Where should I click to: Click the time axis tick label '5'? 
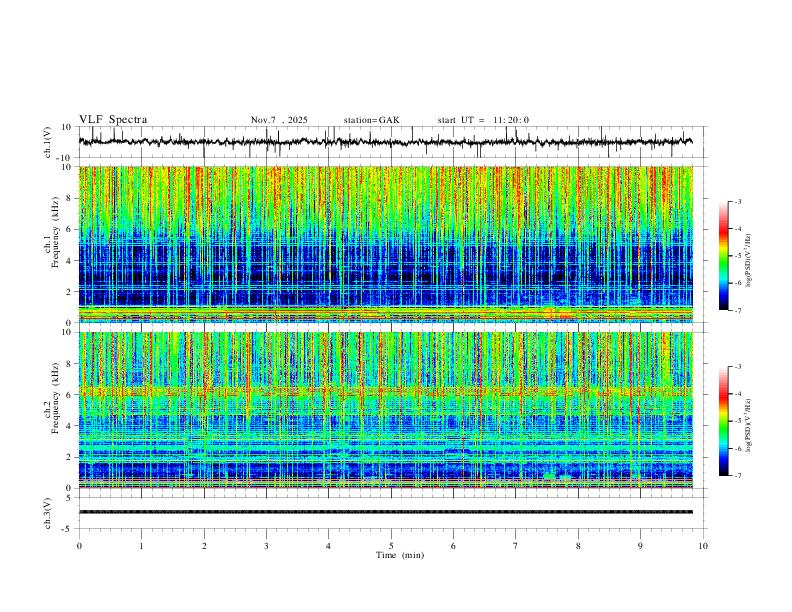click(391, 546)
